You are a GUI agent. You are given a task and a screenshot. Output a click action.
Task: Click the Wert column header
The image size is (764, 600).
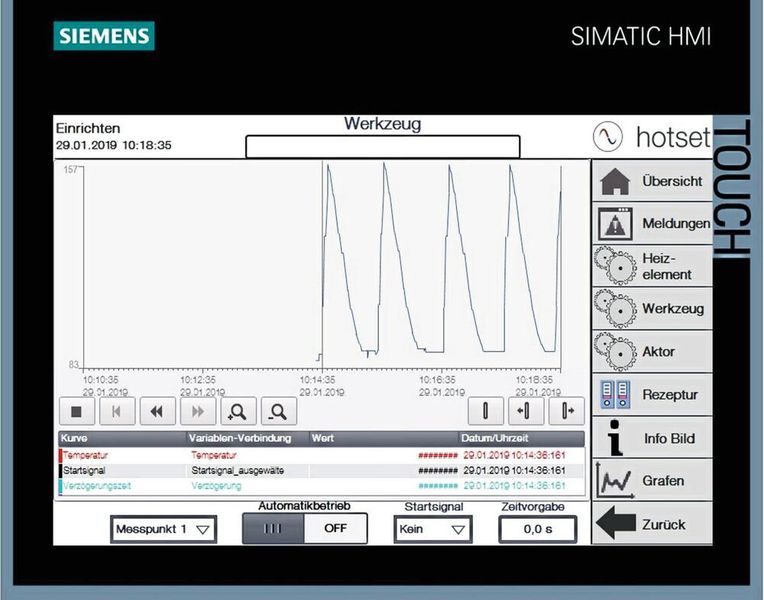click(x=384, y=438)
